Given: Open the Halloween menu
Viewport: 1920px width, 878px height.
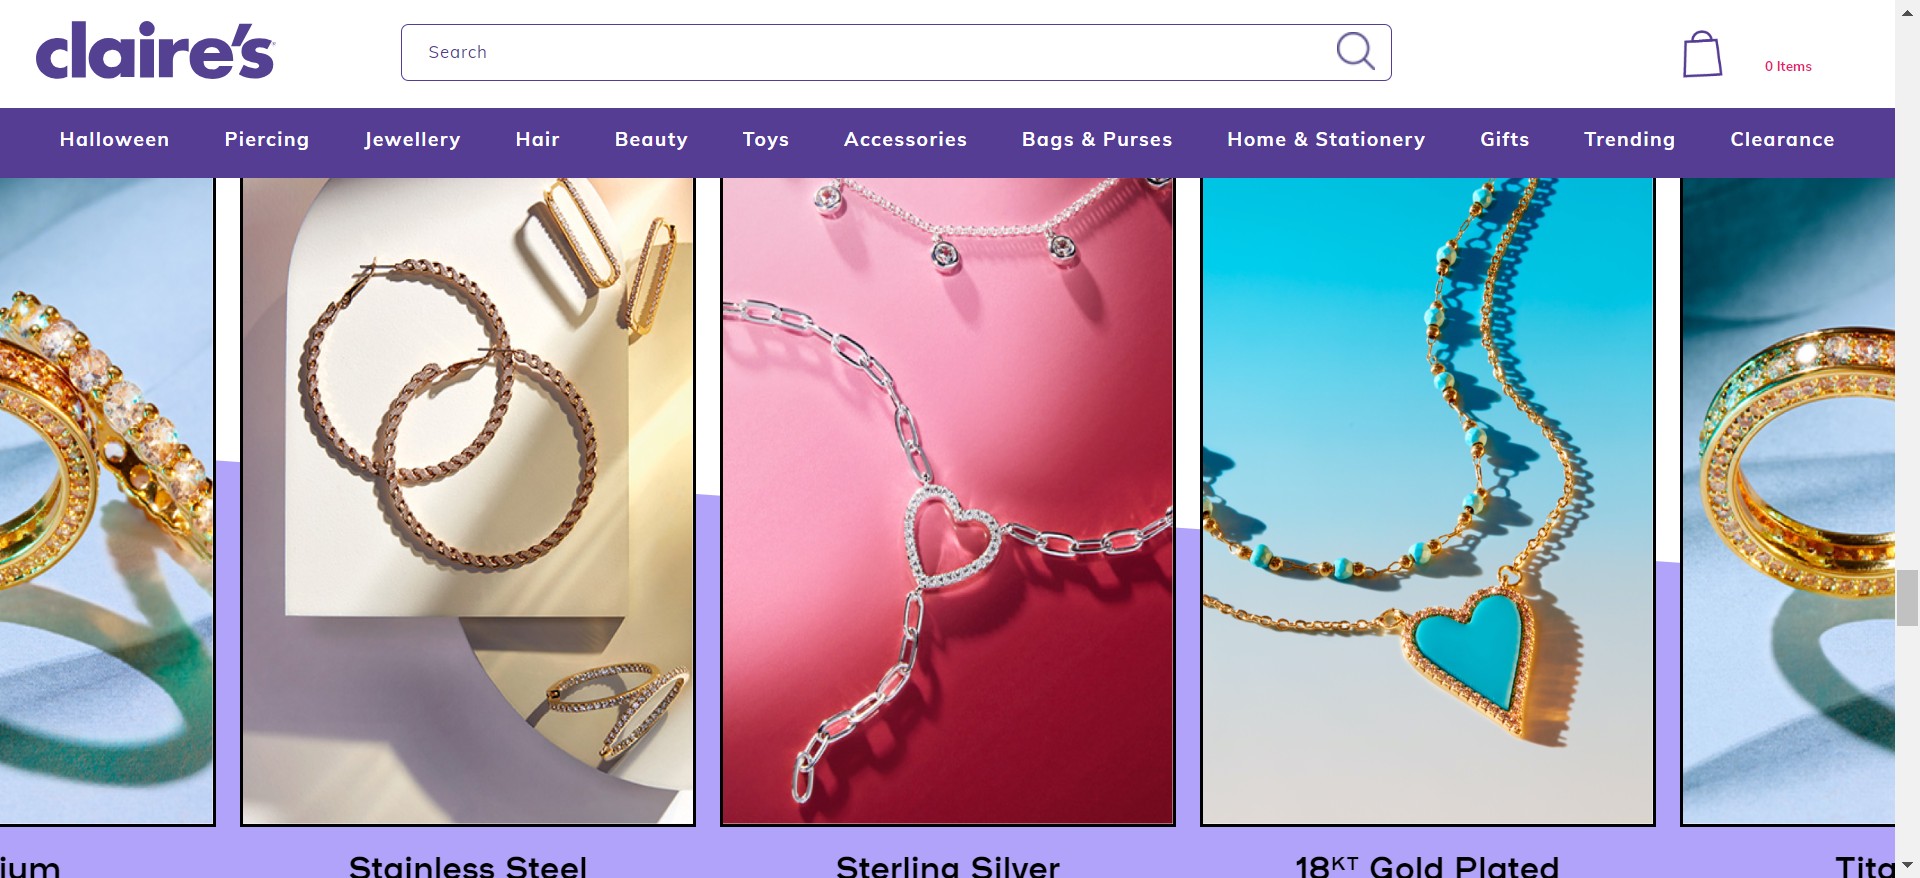Looking at the screenshot, I should (x=114, y=139).
